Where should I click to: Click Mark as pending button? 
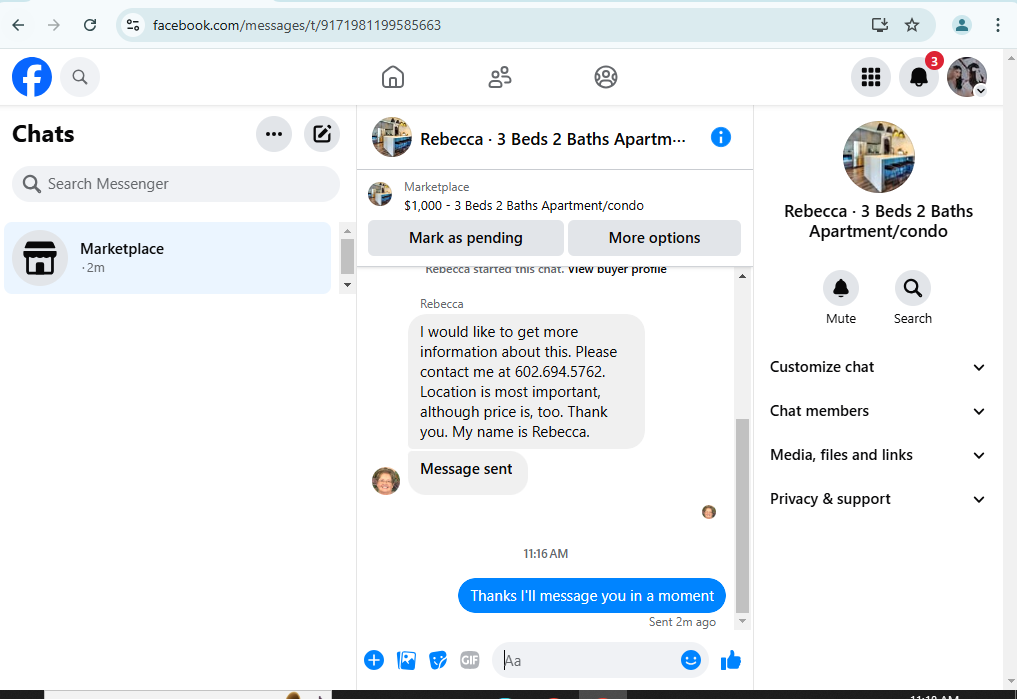[x=466, y=238]
